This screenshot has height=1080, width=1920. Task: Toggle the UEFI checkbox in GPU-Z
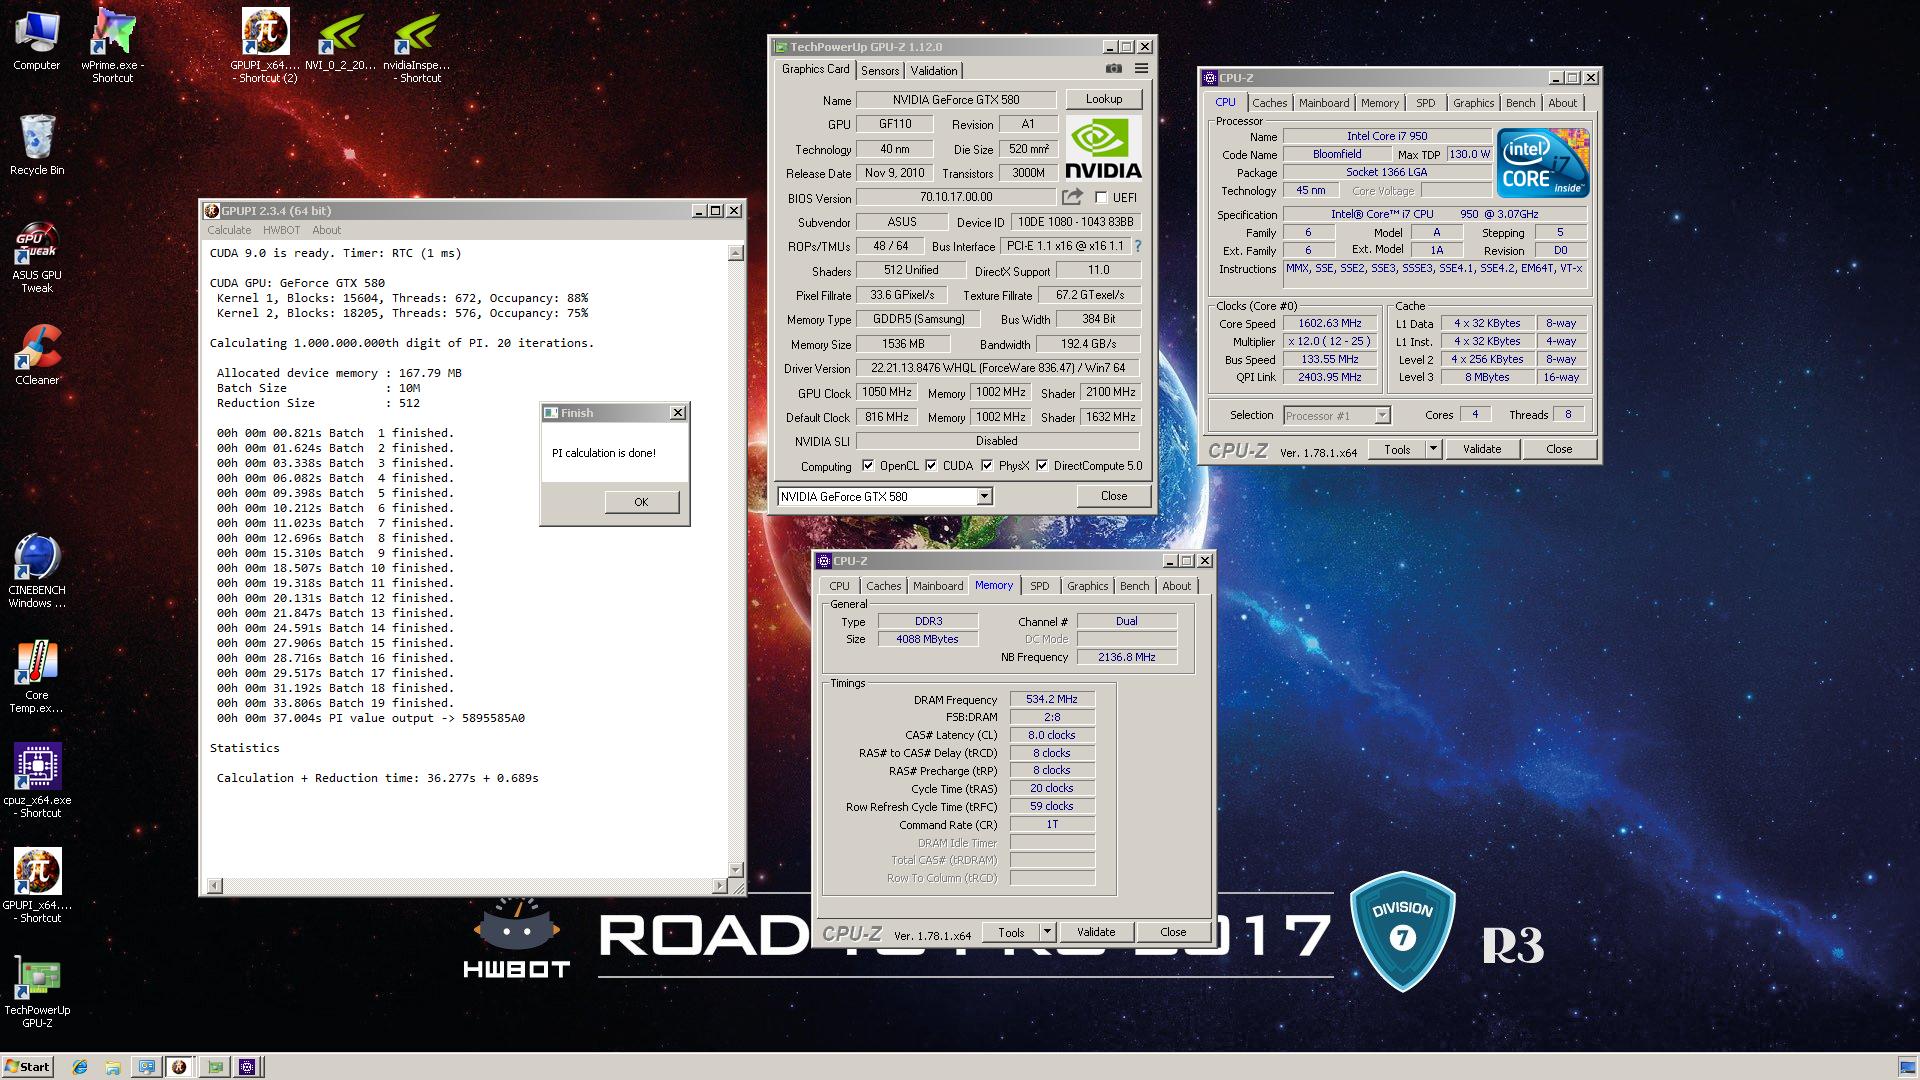tap(1101, 198)
